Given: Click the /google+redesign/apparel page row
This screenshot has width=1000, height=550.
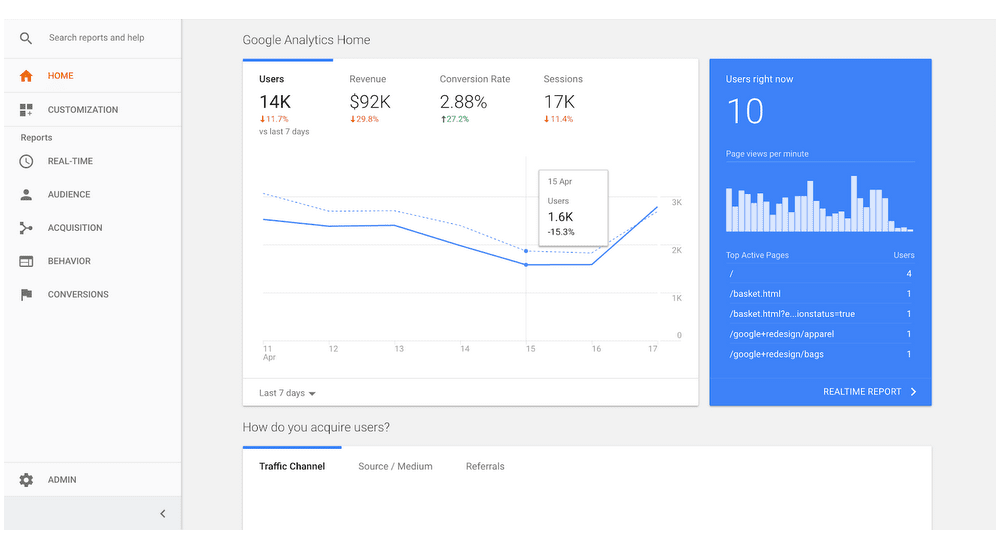Looking at the screenshot, I should 820,334.
